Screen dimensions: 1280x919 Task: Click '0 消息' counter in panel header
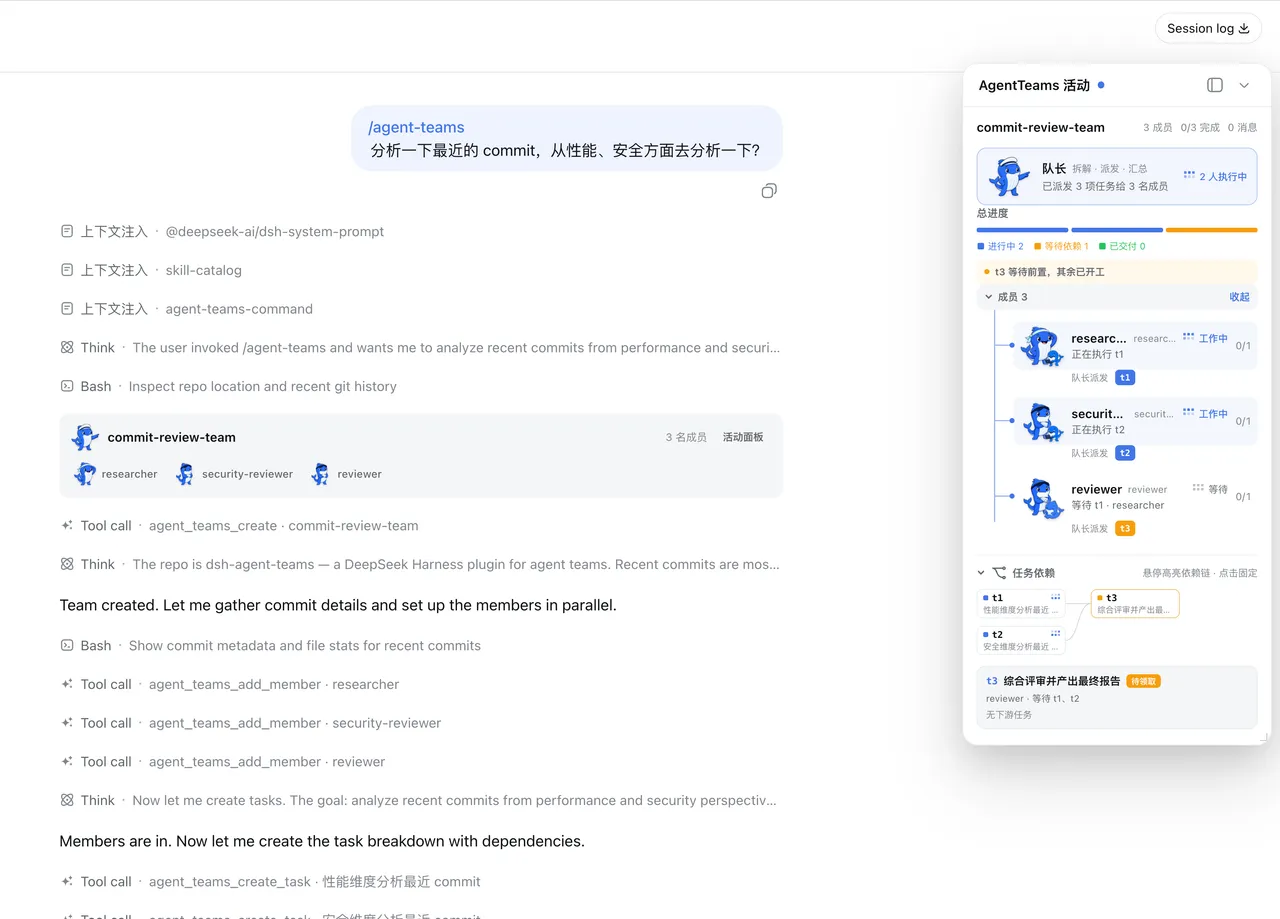pos(1242,127)
